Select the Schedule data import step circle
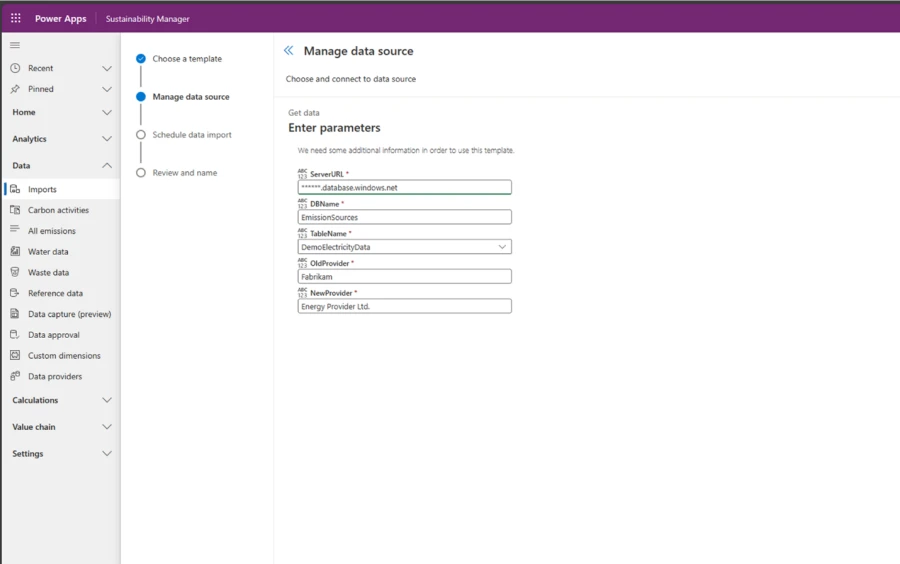The image size is (900, 564). tap(141, 135)
